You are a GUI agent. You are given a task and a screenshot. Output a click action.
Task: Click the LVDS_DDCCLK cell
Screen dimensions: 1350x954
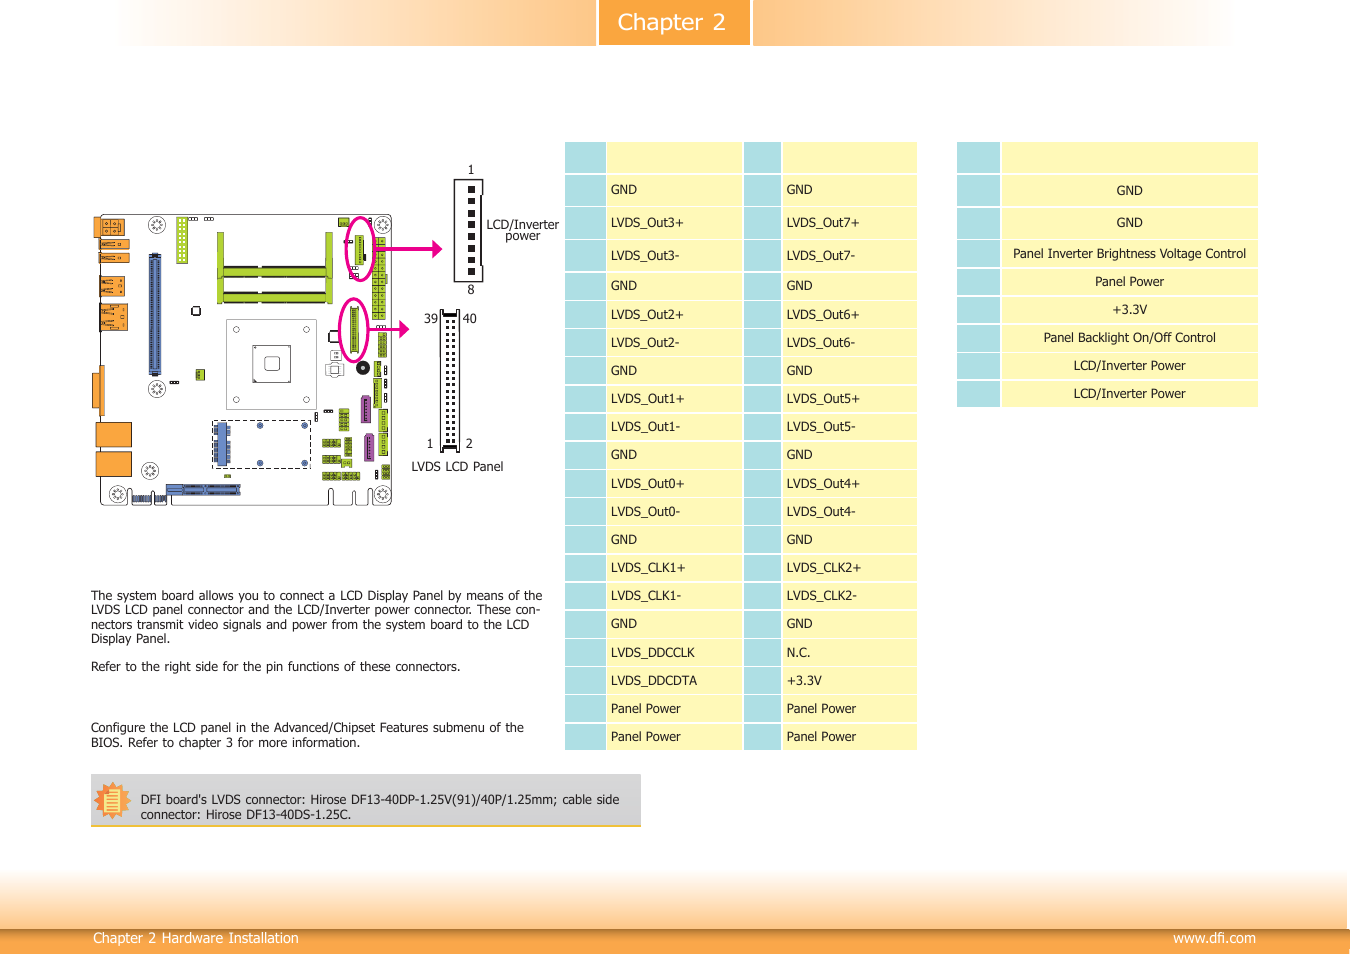(x=674, y=653)
